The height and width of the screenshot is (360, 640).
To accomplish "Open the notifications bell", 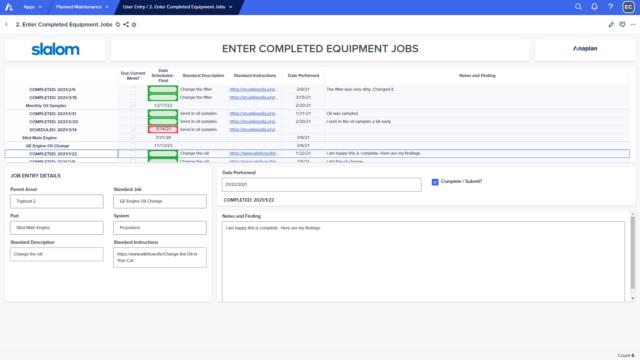I will click(x=594, y=7).
